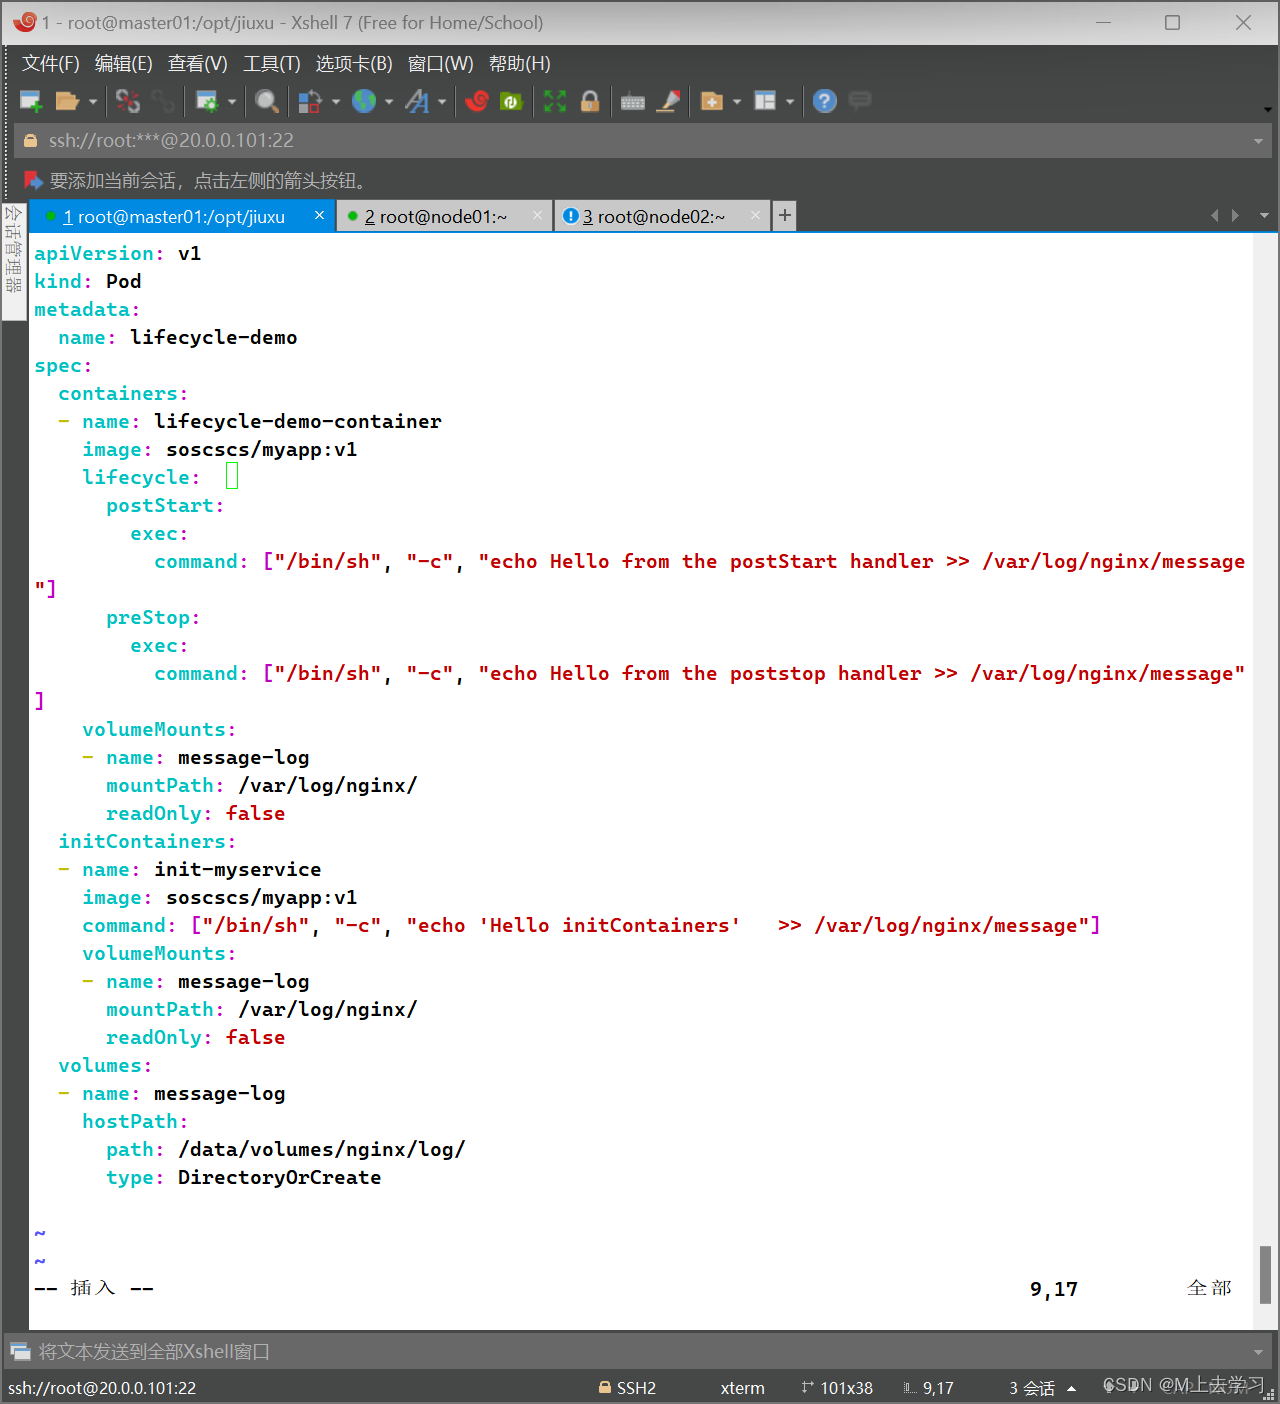
Task: Click the new folder tool icon
Action: point(712,101)
